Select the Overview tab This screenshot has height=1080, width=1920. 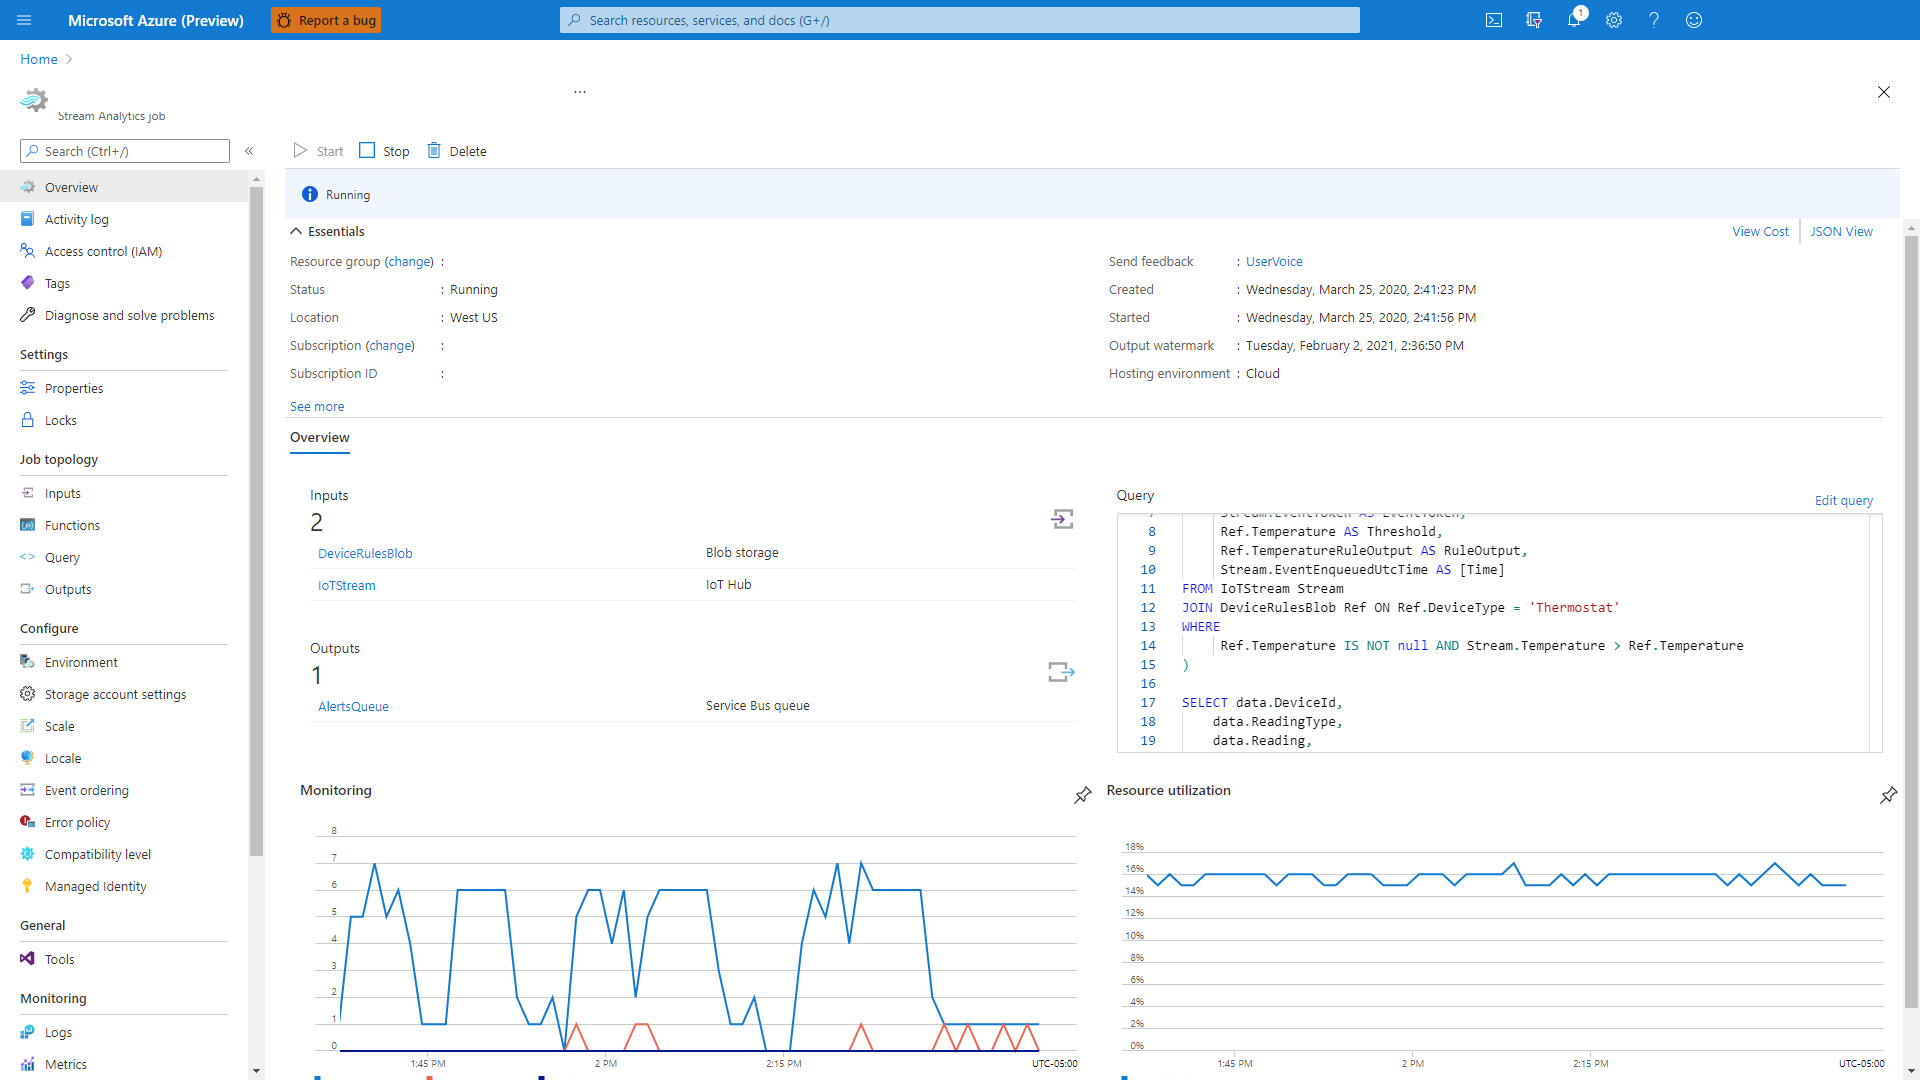click(318, 436)
